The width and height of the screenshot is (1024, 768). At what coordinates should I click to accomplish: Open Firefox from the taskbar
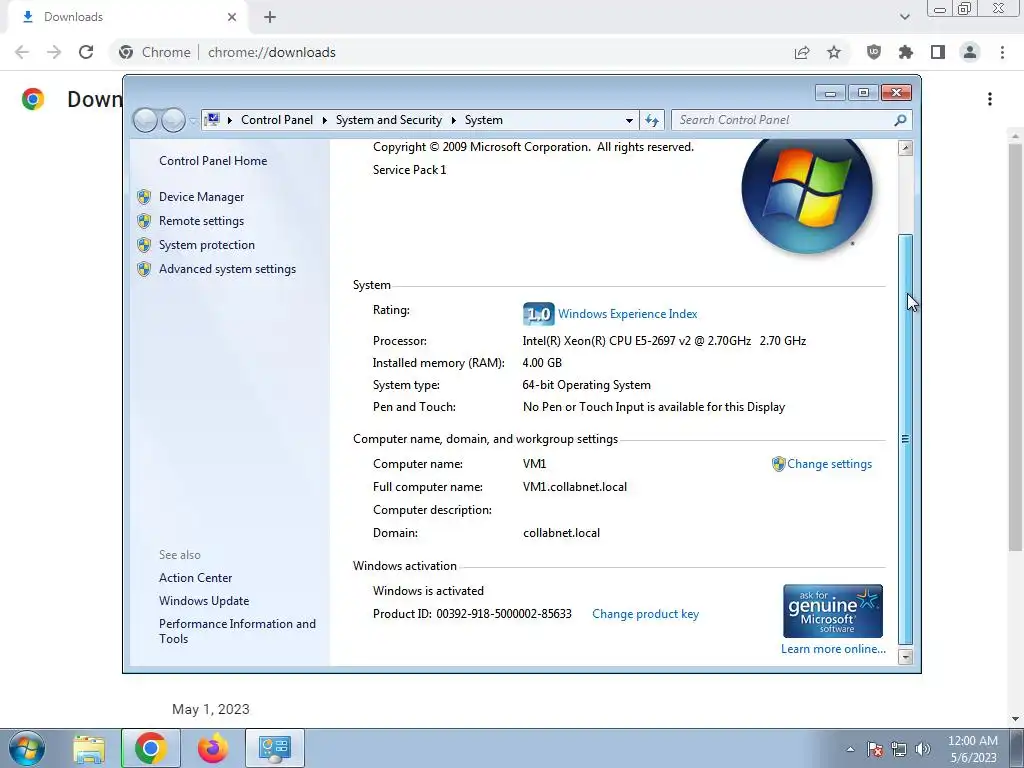click(x=213, y=748)
